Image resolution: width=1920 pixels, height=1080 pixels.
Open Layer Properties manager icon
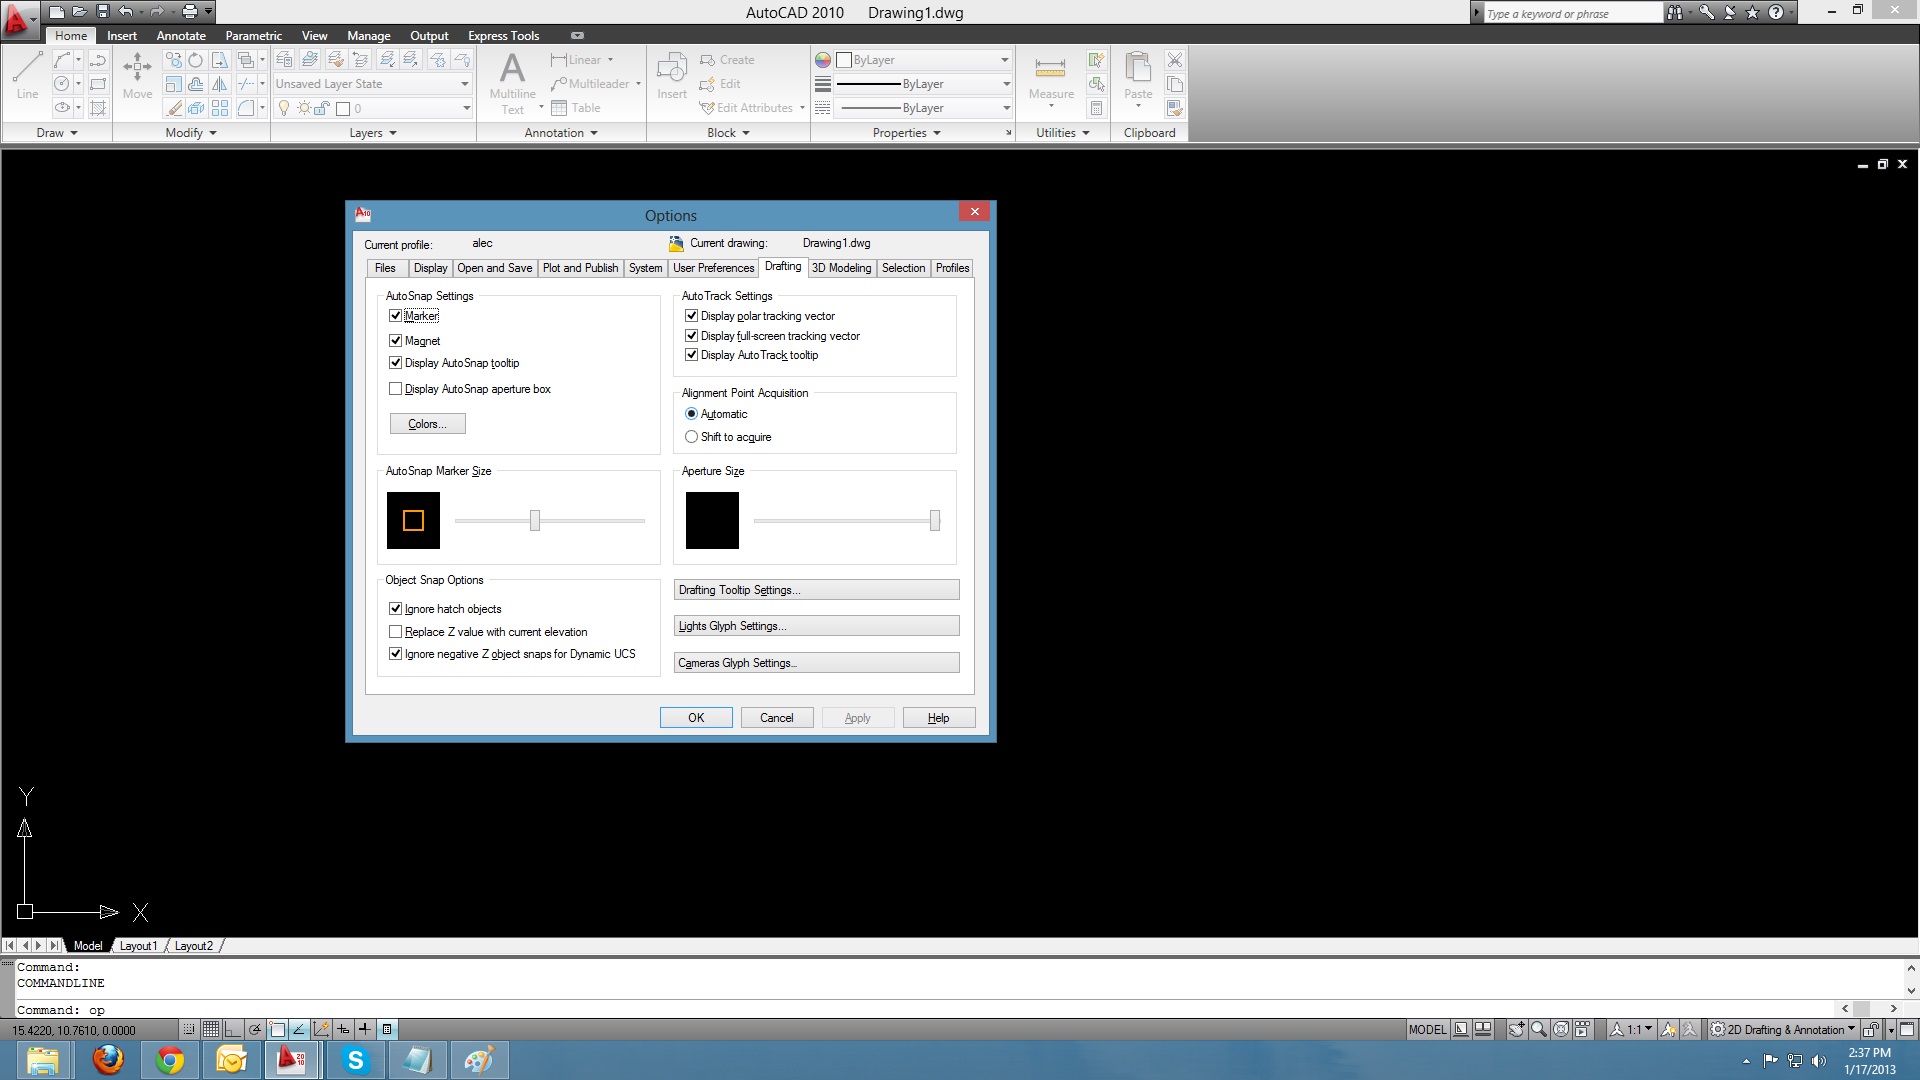pyautogui.click(x=284, y=60)
